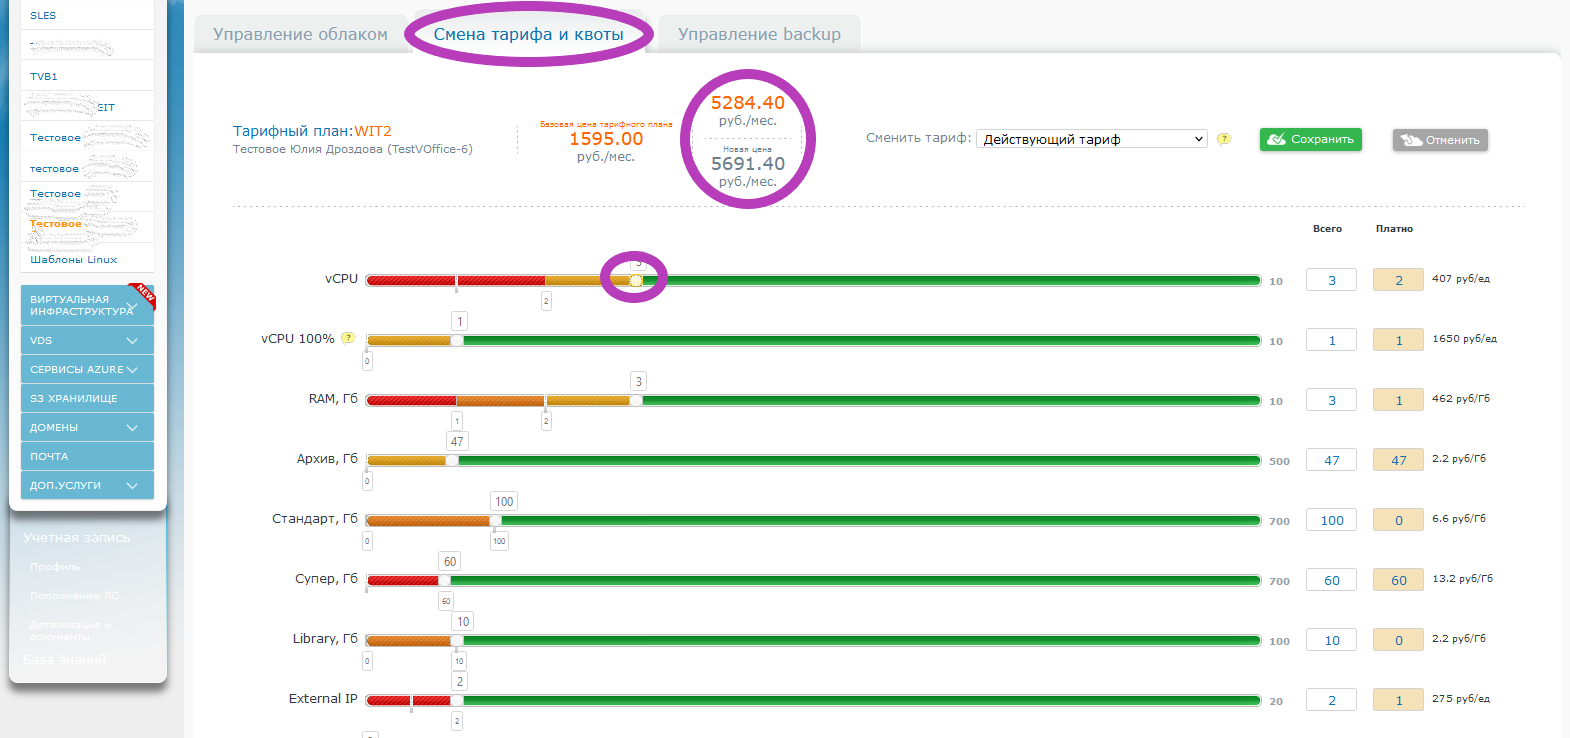
Task: Switch to the 'Управление облаком' tab
Action: 300,34
